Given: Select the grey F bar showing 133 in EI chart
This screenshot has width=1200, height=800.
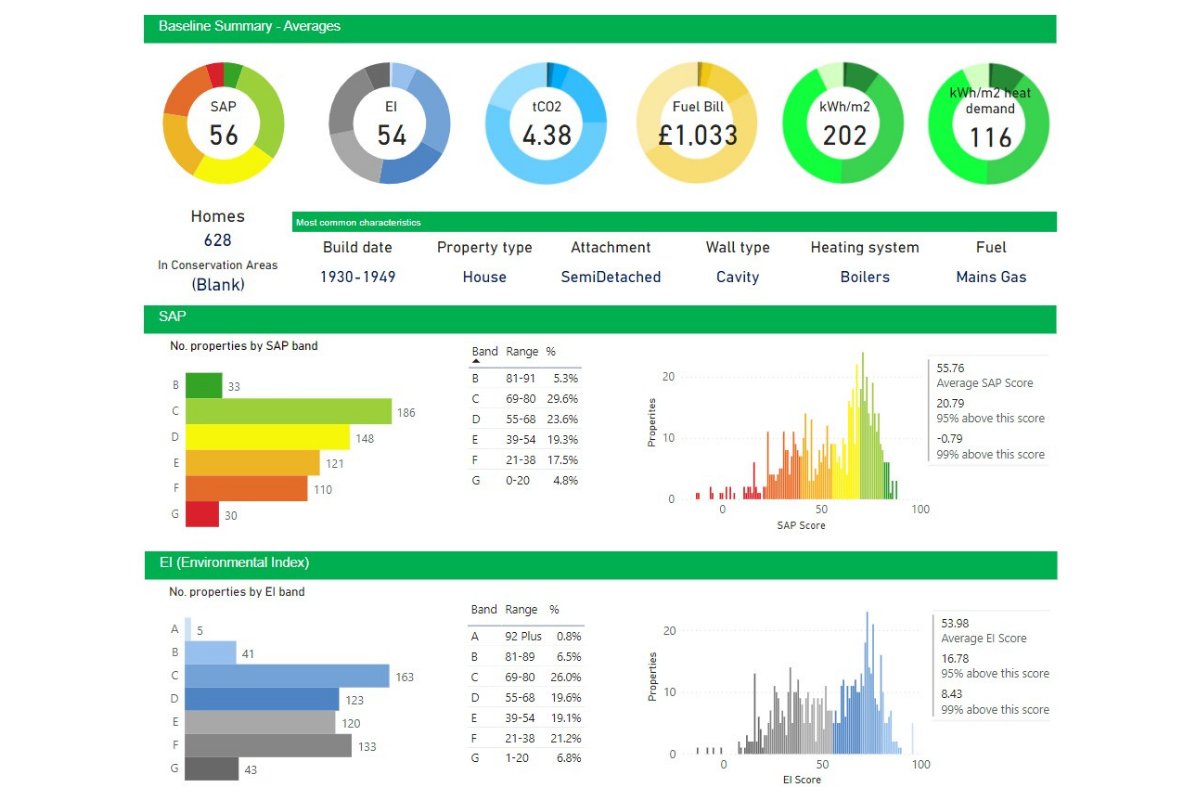Looking at the screenshot, I should pyautogui.click(x=268, y=745).
